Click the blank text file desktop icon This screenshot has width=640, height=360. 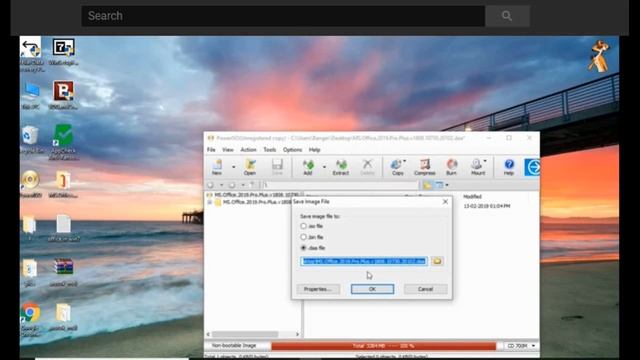coord(63,228)
